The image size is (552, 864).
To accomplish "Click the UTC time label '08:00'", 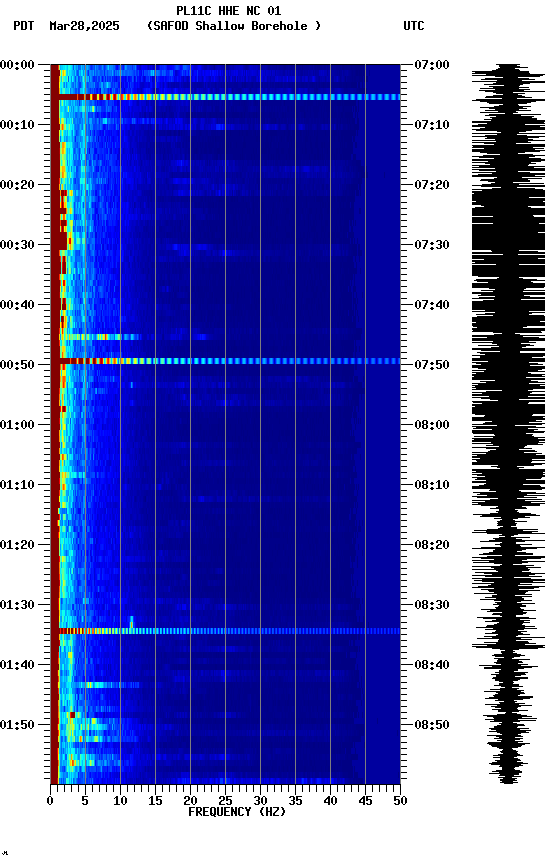I will coord(432,425).
